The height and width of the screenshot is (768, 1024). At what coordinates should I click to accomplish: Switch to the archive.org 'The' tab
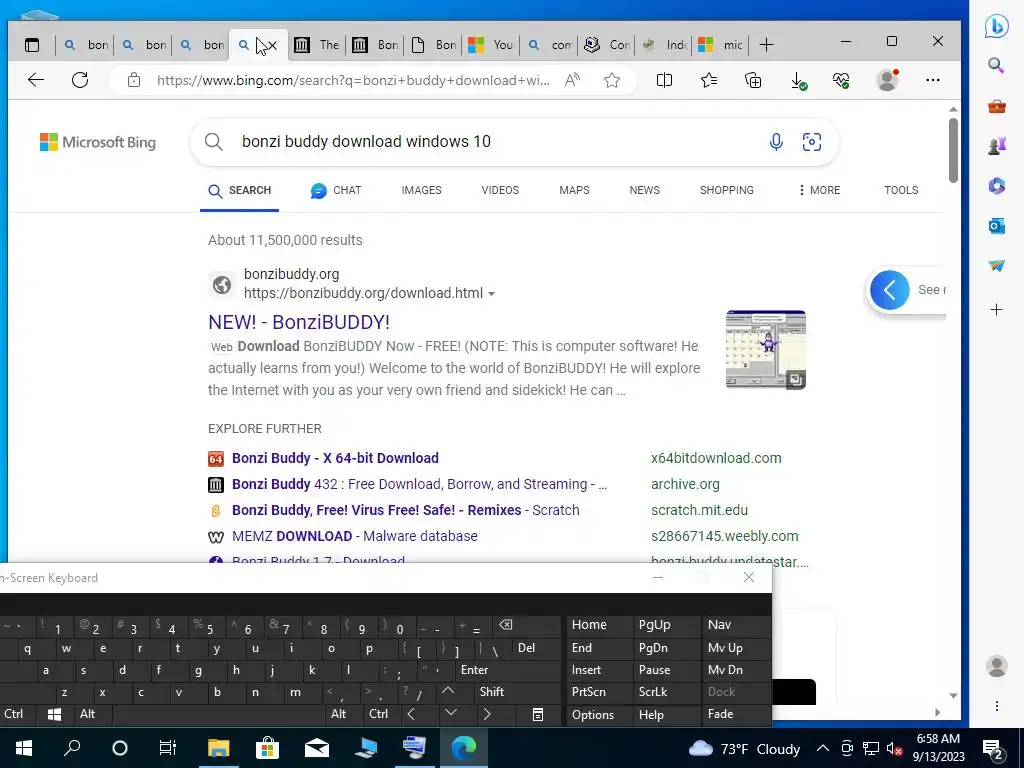pyautogui.click(x=317, y=45)
